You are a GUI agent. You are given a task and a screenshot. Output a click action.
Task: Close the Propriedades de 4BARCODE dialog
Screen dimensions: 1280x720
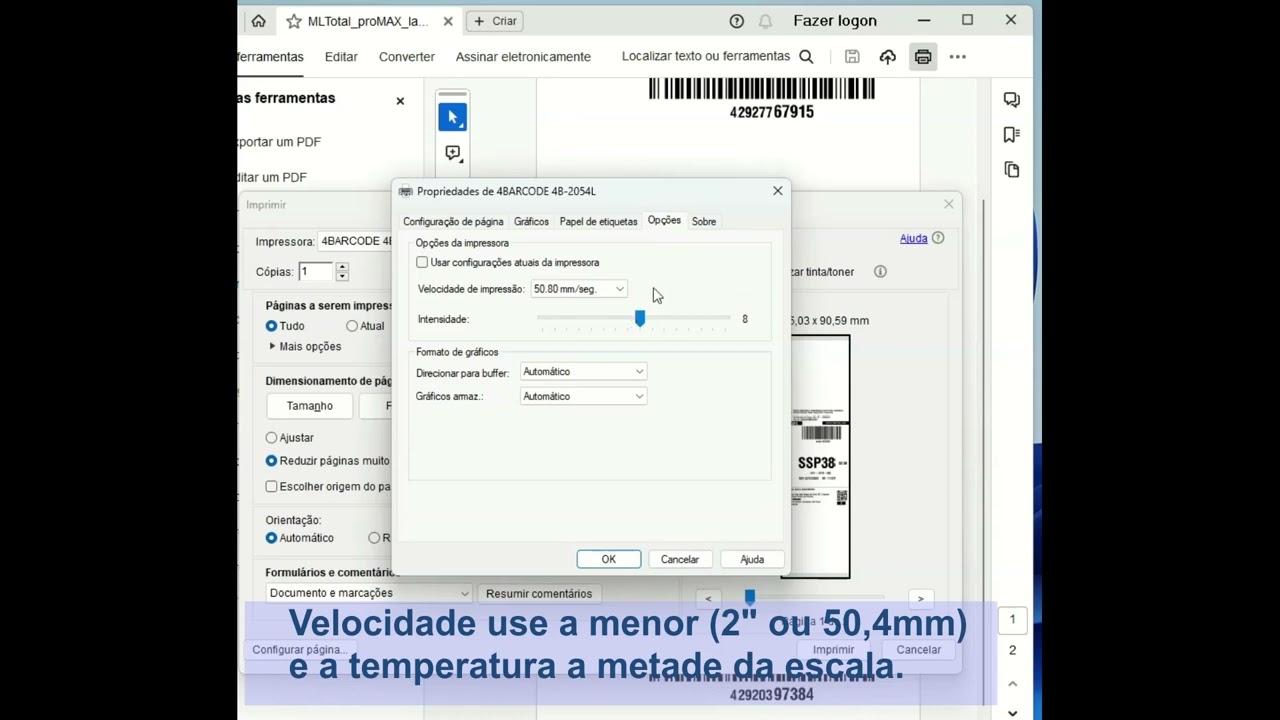777,191
